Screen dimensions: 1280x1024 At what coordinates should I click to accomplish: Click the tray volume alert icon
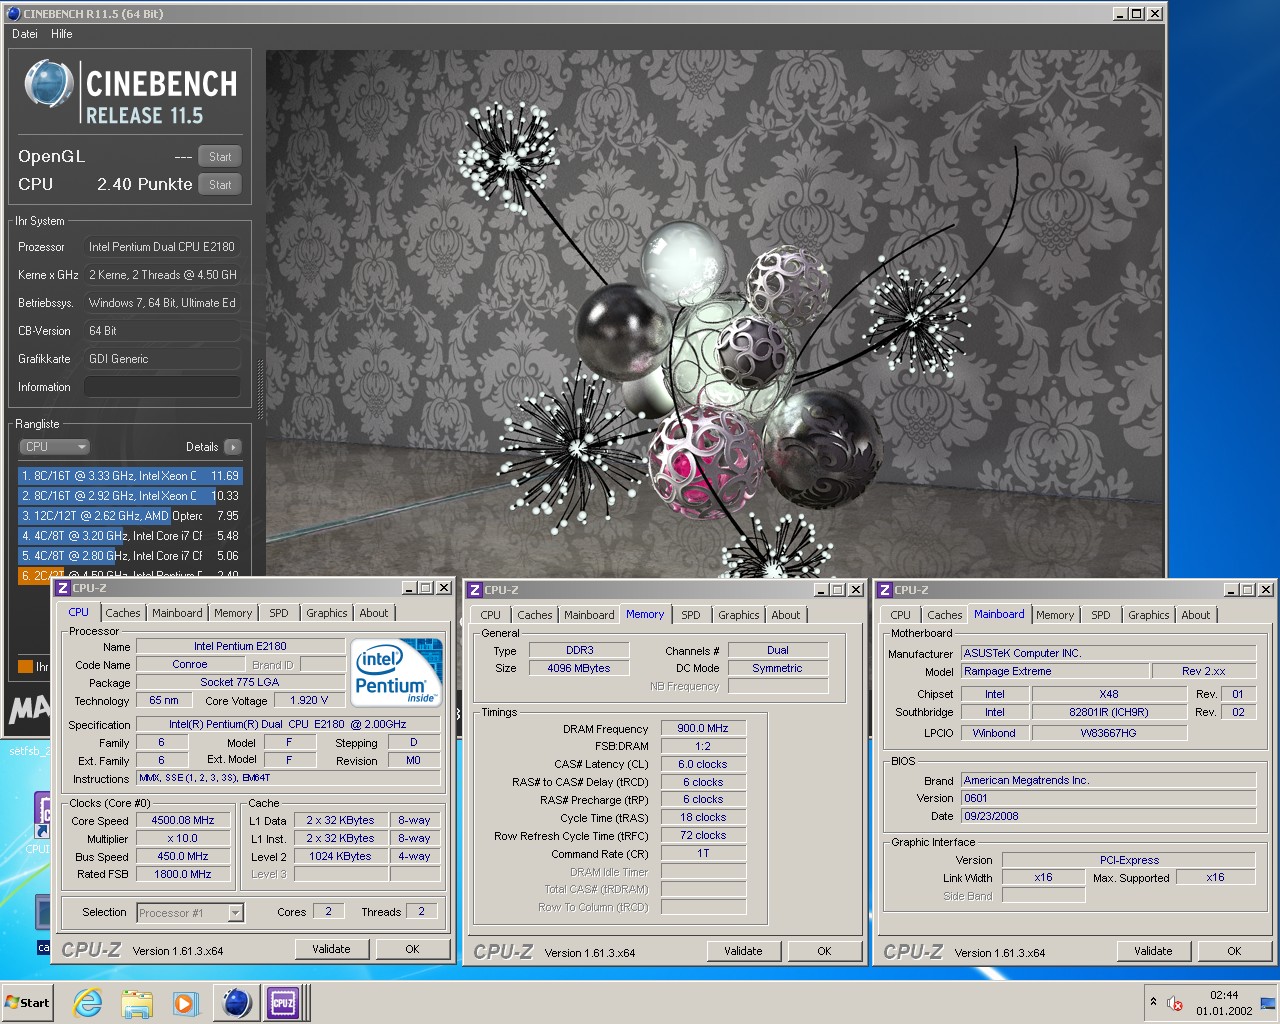[1176, 1003]
